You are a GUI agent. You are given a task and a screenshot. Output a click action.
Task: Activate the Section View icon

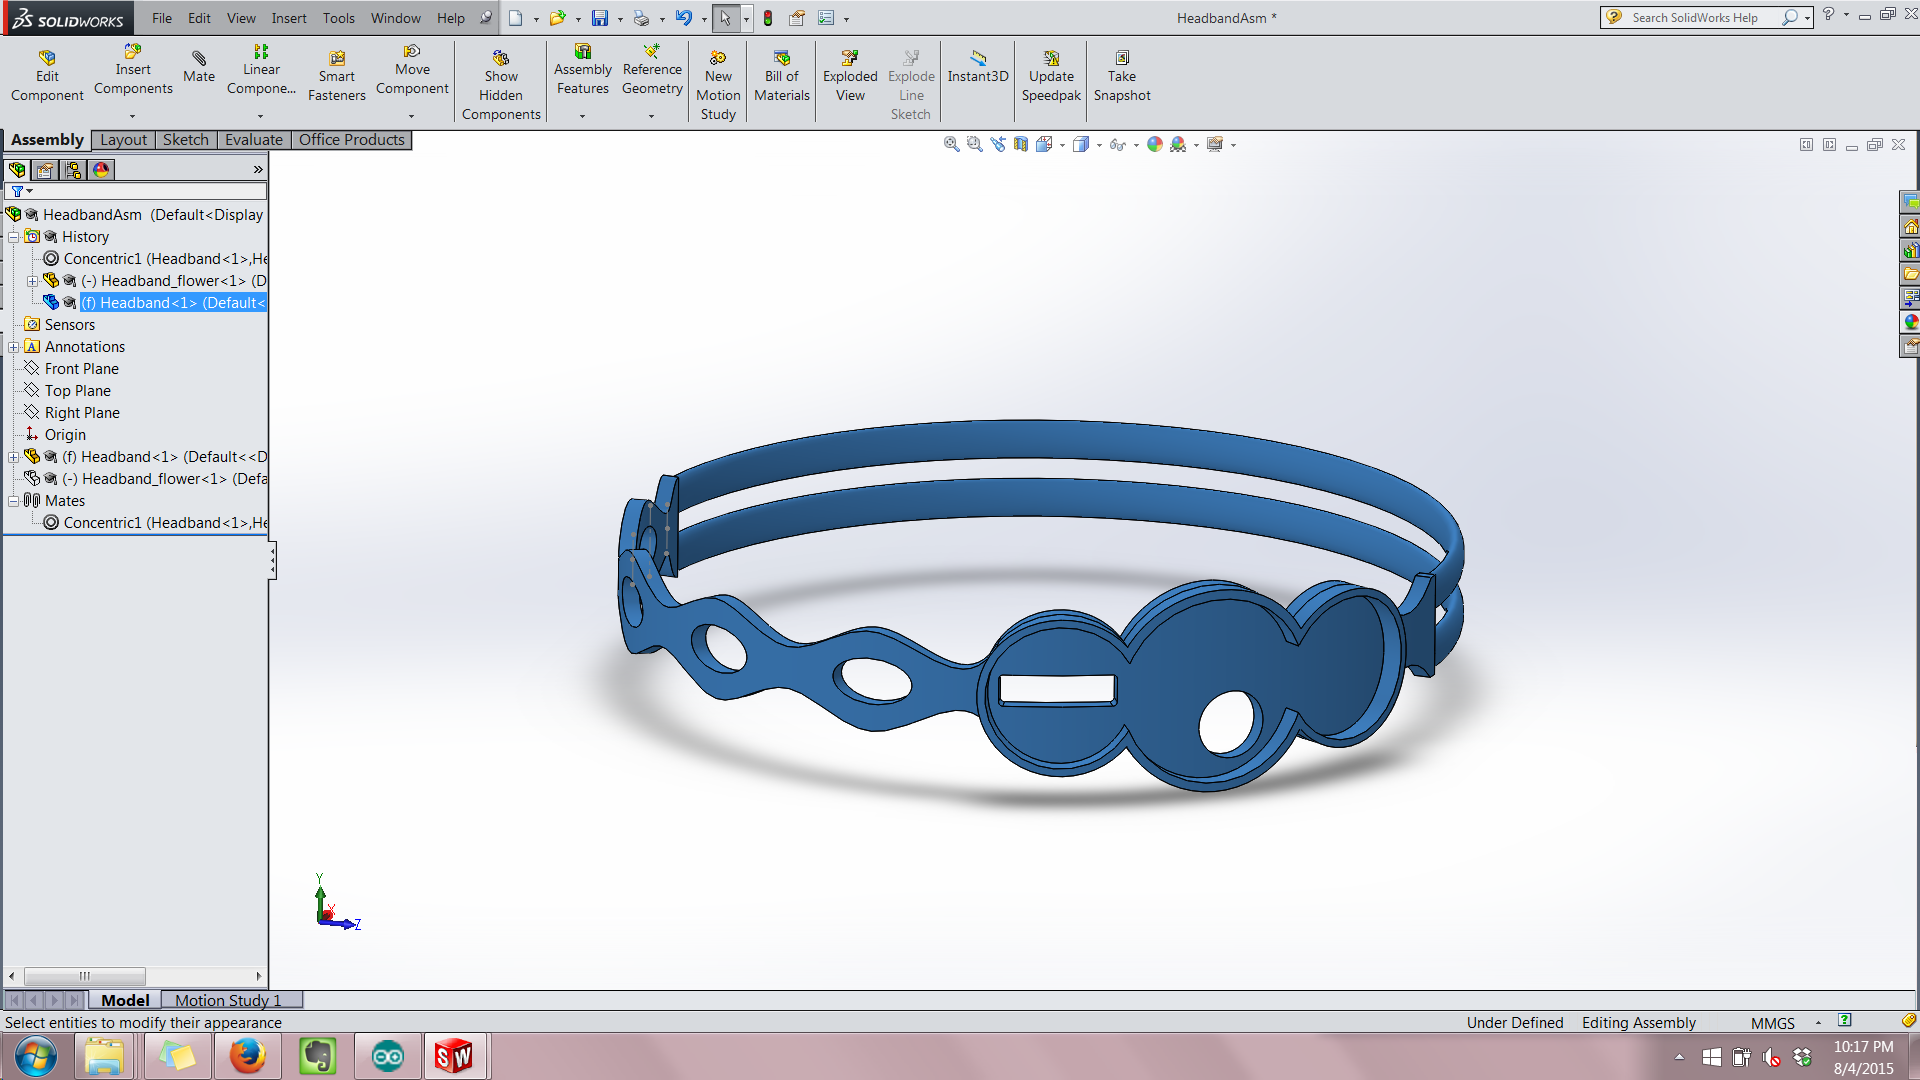coord(1020,145)
